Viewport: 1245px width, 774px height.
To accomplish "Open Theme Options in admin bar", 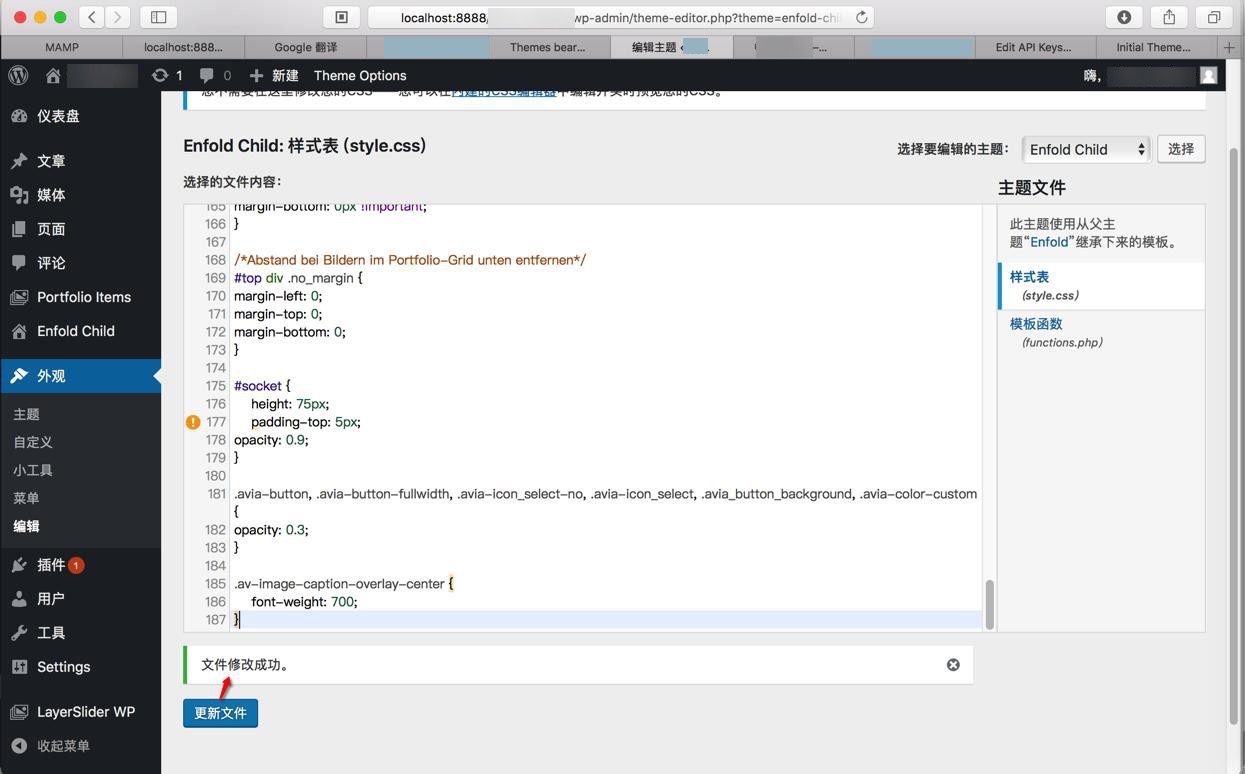I will [360, 75].
